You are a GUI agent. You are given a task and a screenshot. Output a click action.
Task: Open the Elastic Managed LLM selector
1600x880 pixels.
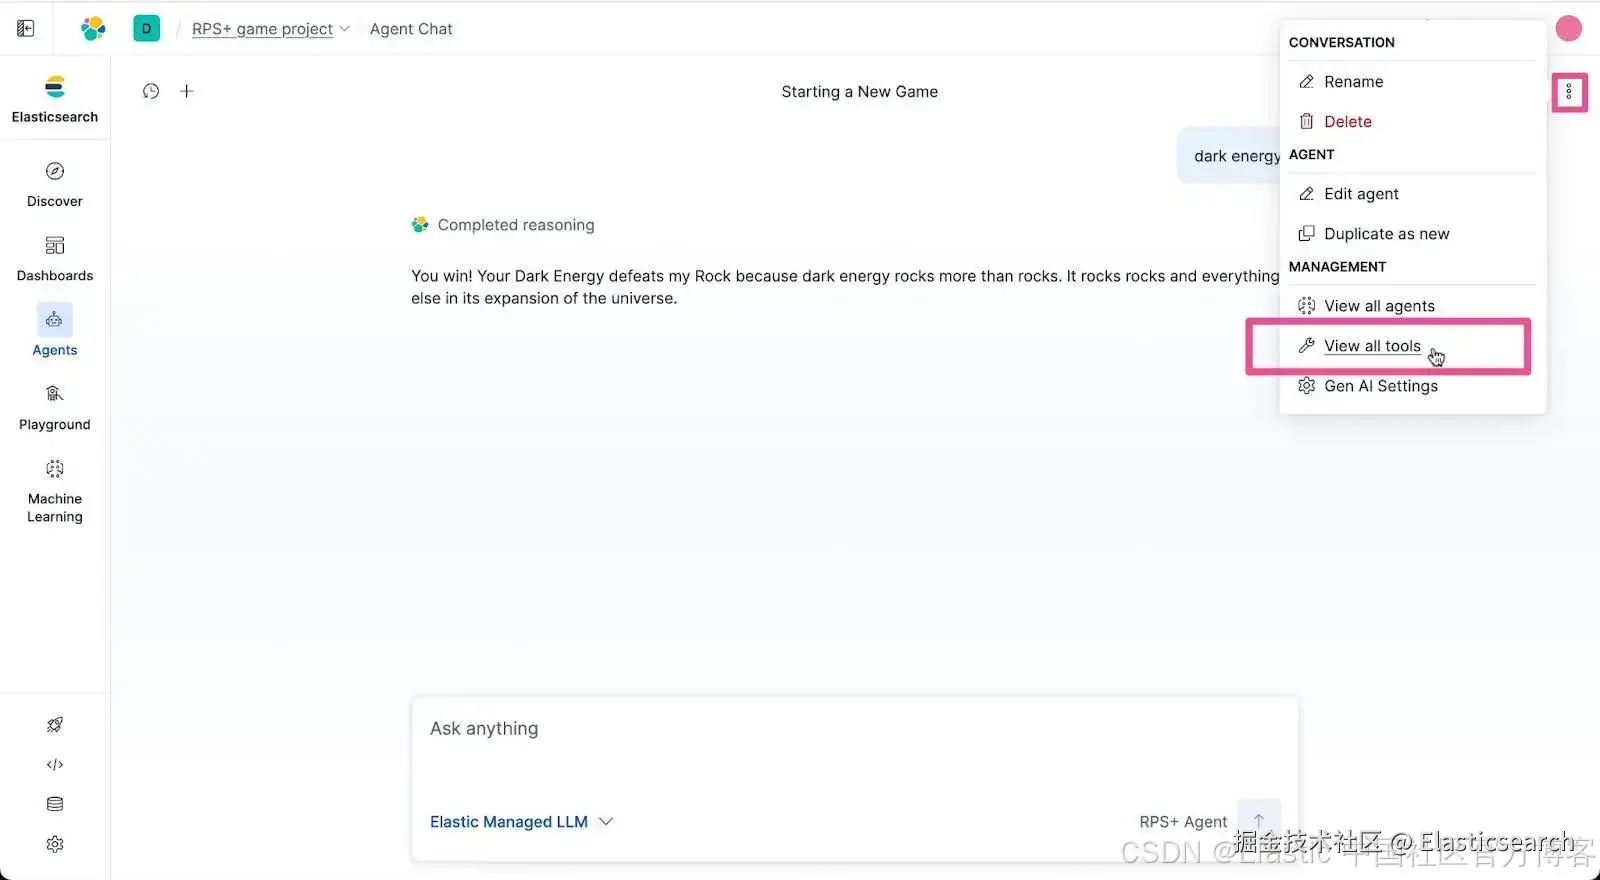tap(520, 822)
